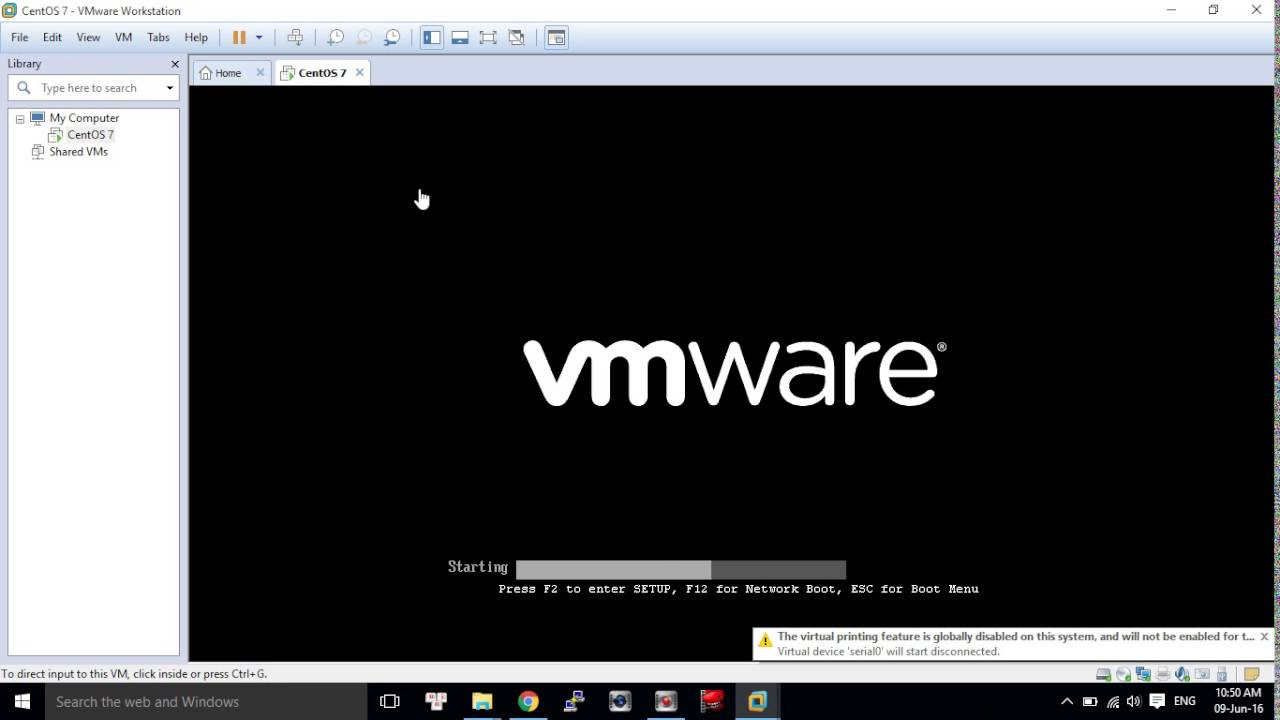Toggle the thumbnail bar view

coord(460,37)
